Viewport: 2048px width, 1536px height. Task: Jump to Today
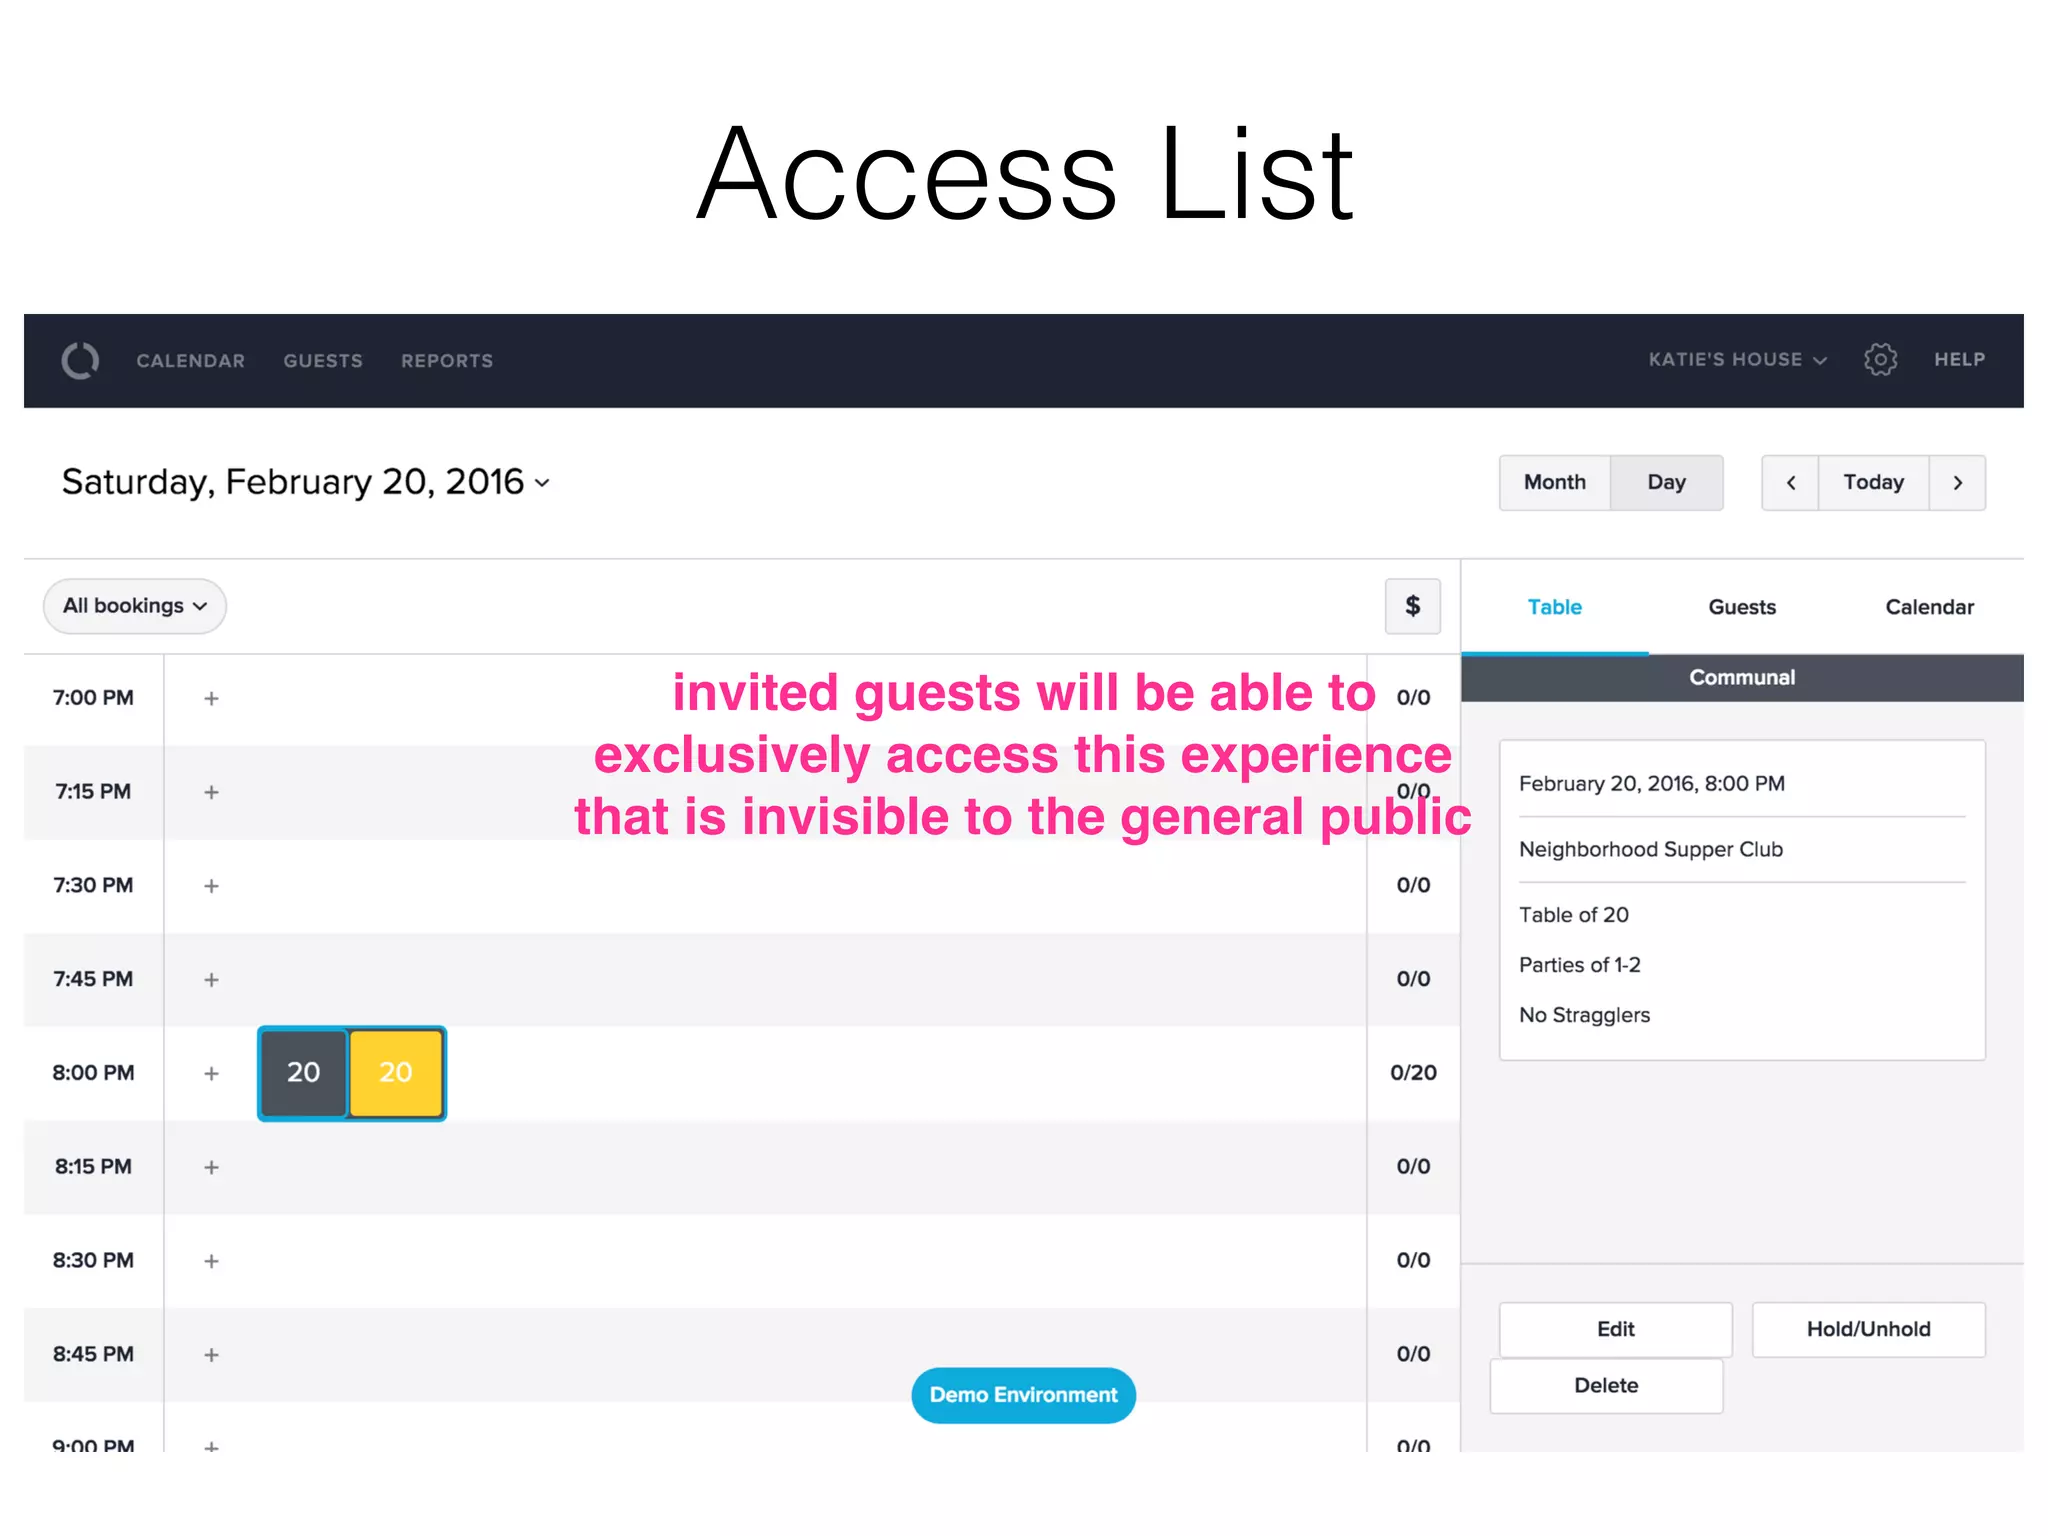1873,483
